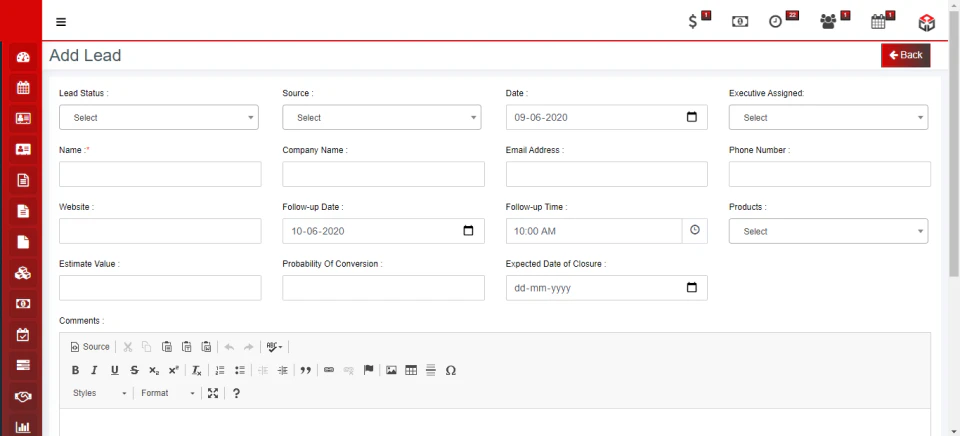960x436 pixels.
Task: Insert a numbered list
Action: pyautogui.click(x=220, y=370)
